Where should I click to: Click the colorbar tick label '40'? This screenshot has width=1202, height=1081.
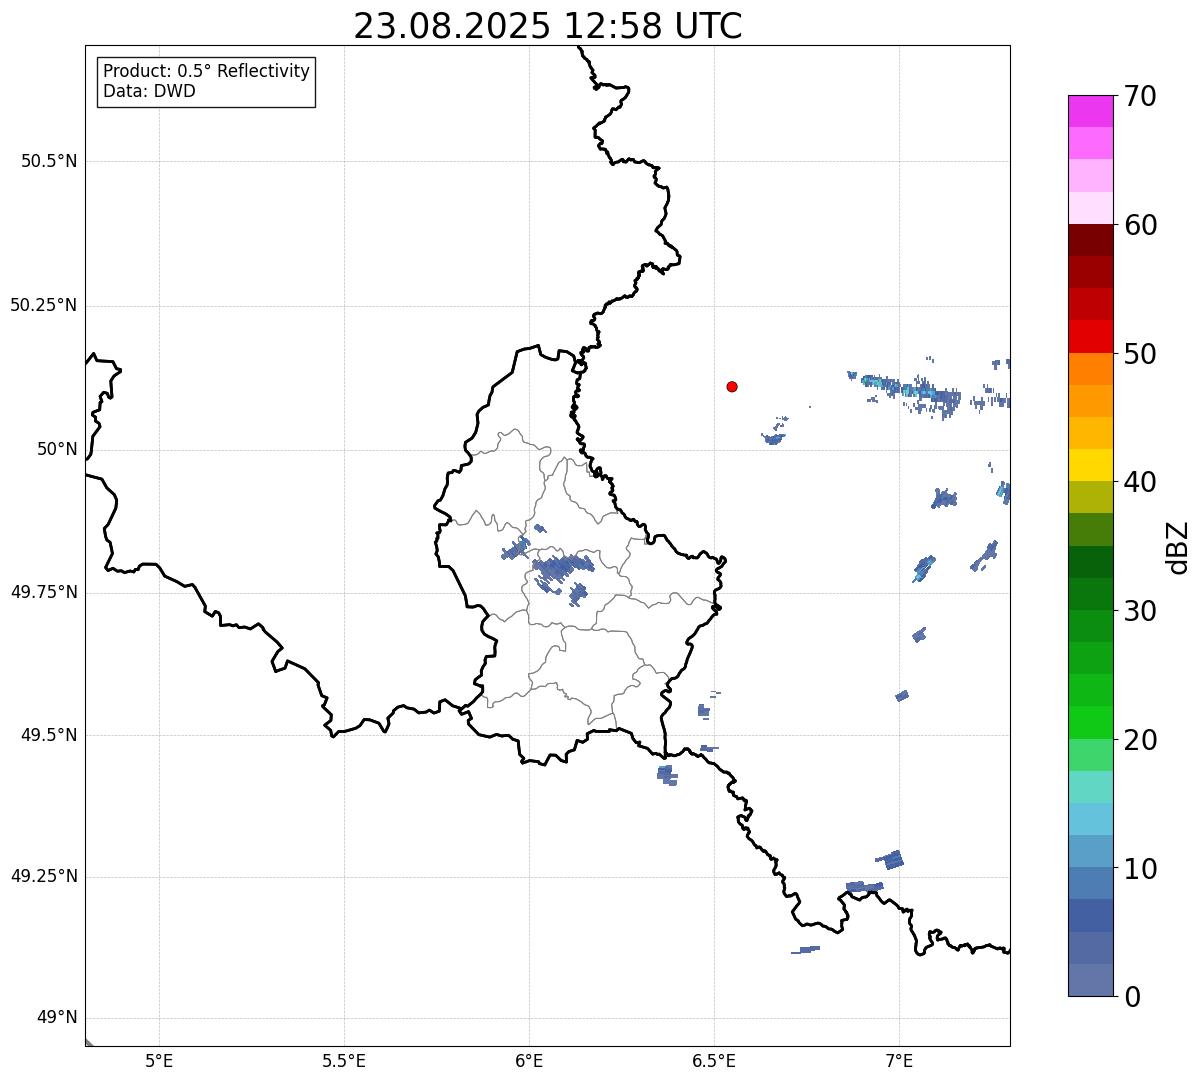pos(1140,482)
